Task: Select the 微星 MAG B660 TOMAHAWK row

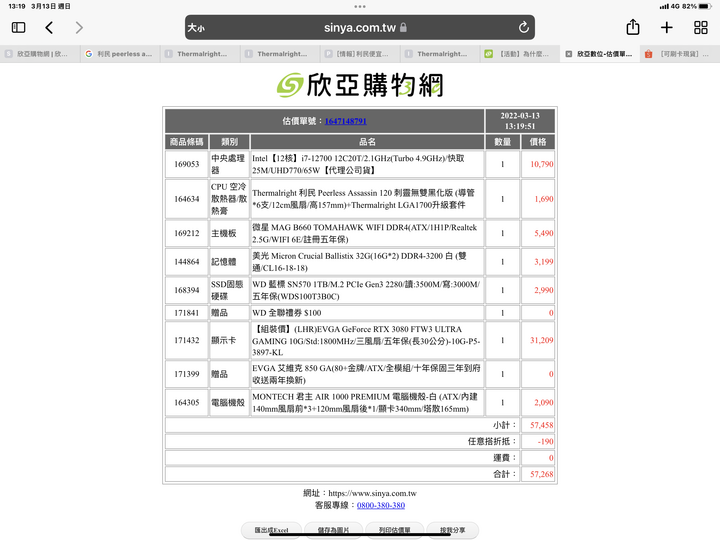Action: (360, 233)
